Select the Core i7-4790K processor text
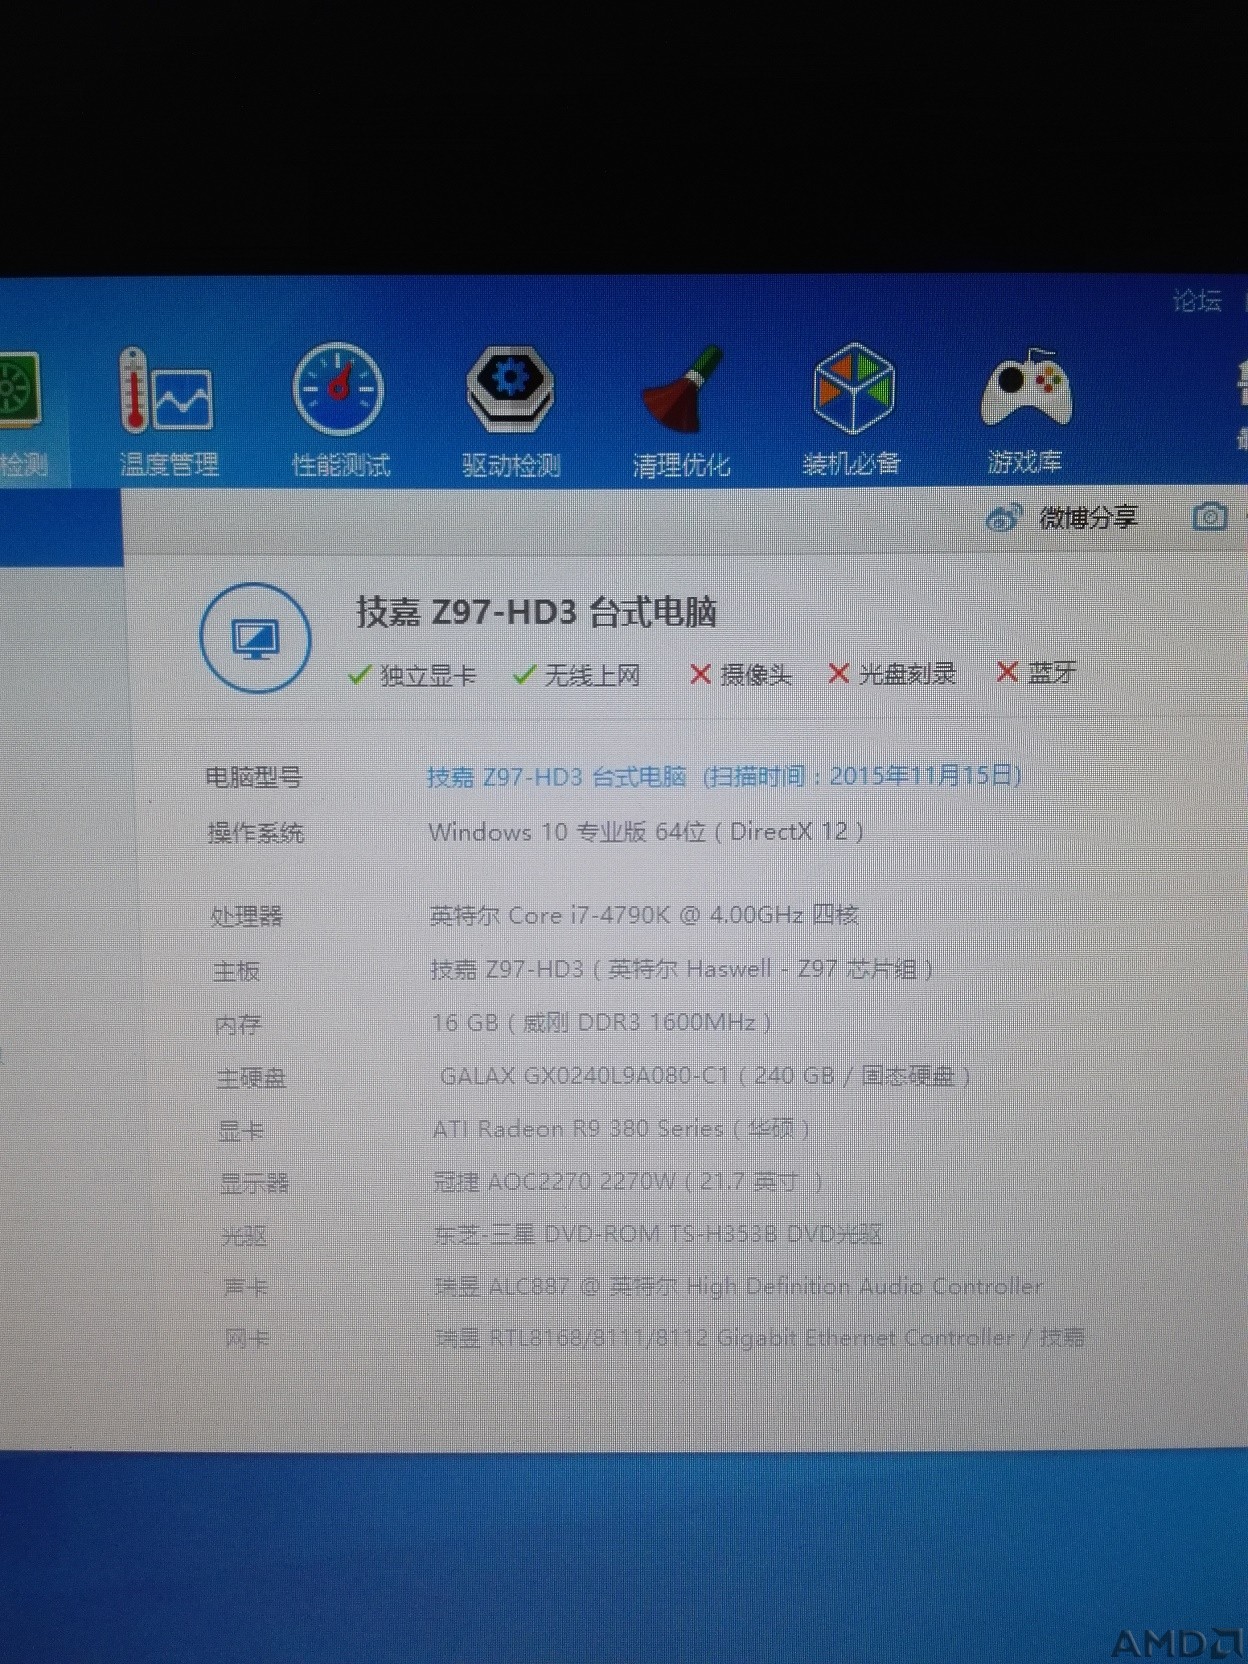Screen dimensions: 1248x1664 [644, 914]
